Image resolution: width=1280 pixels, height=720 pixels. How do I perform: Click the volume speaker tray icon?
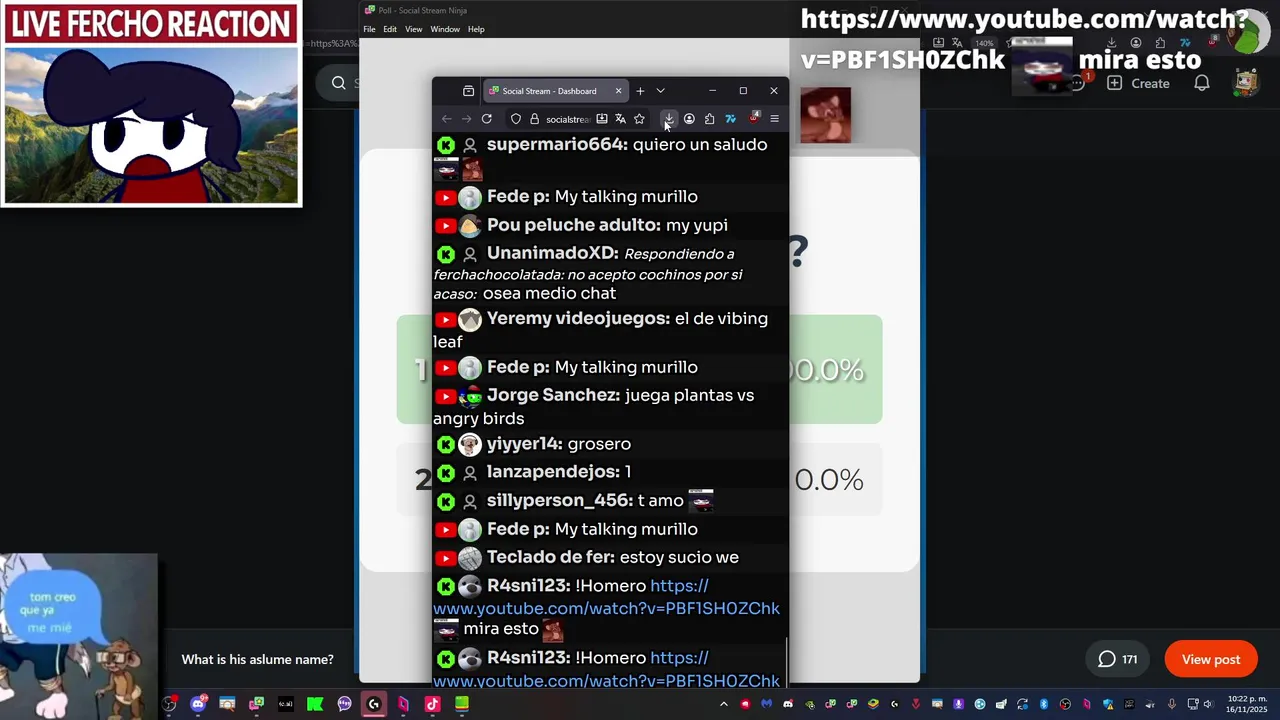click(1211, 704)
